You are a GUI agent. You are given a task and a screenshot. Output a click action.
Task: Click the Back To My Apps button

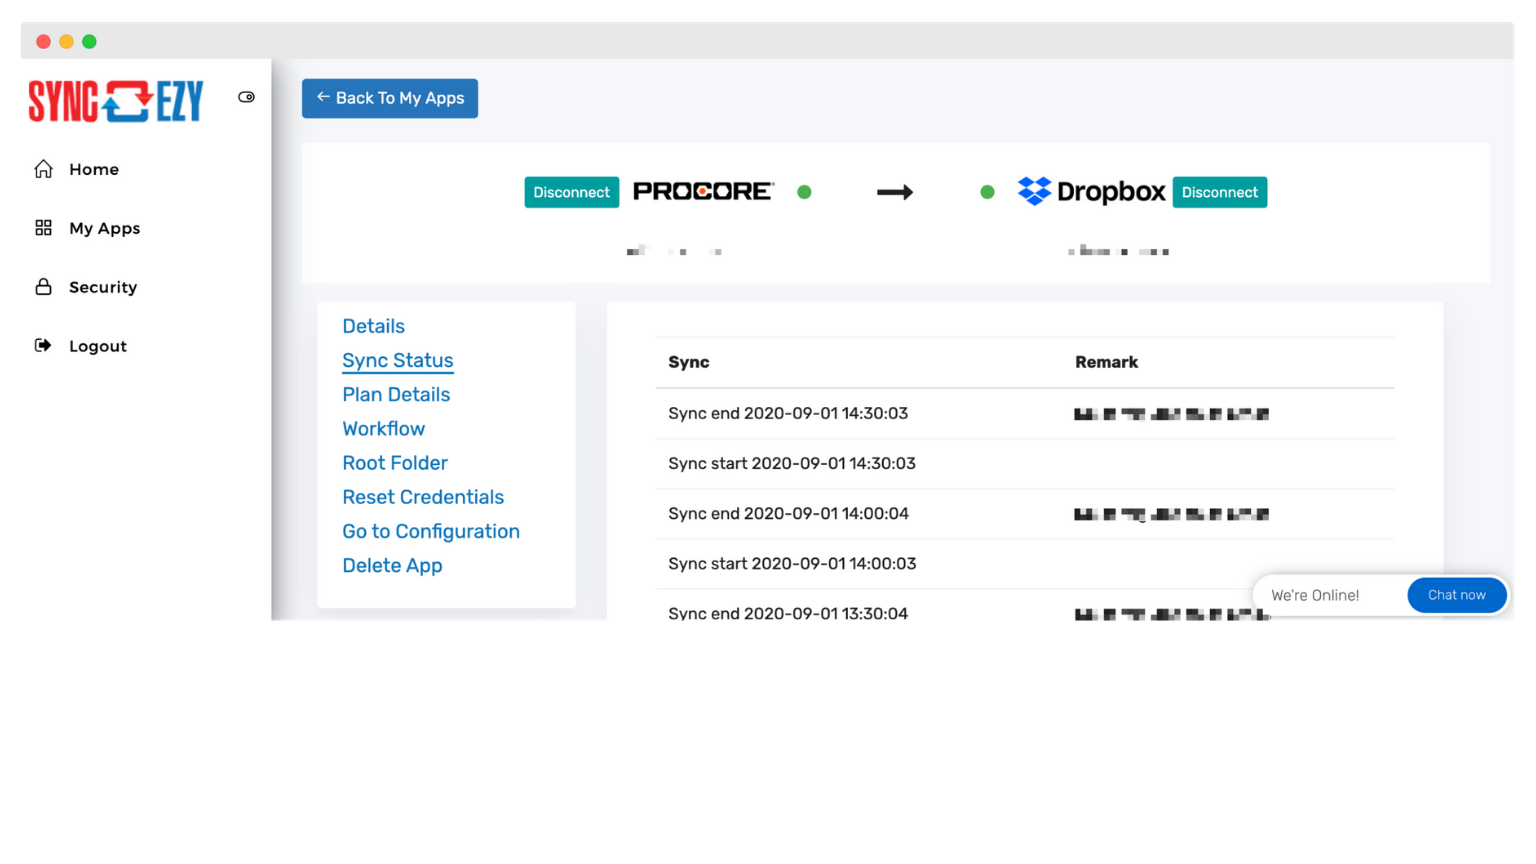click(x=389, y=98)
